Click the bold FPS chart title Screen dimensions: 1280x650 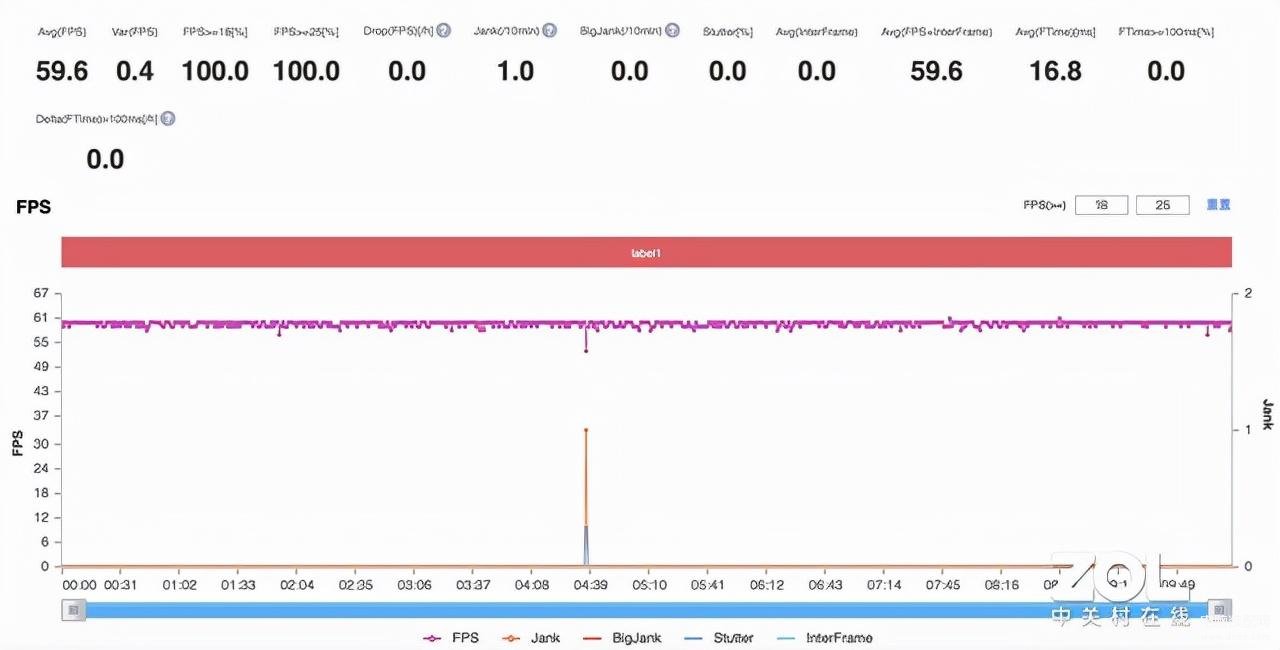tap(33, 207)
